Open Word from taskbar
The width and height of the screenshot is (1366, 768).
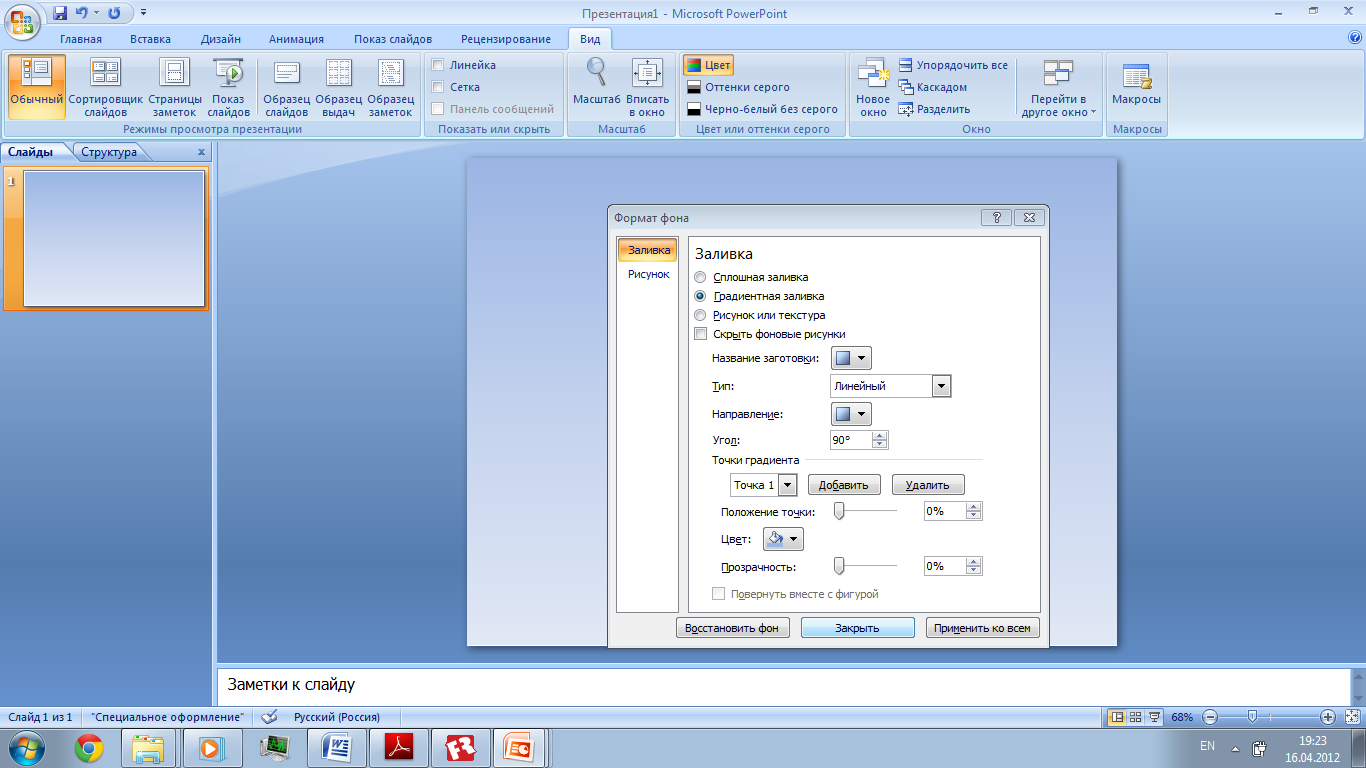(x=336, y=748)
